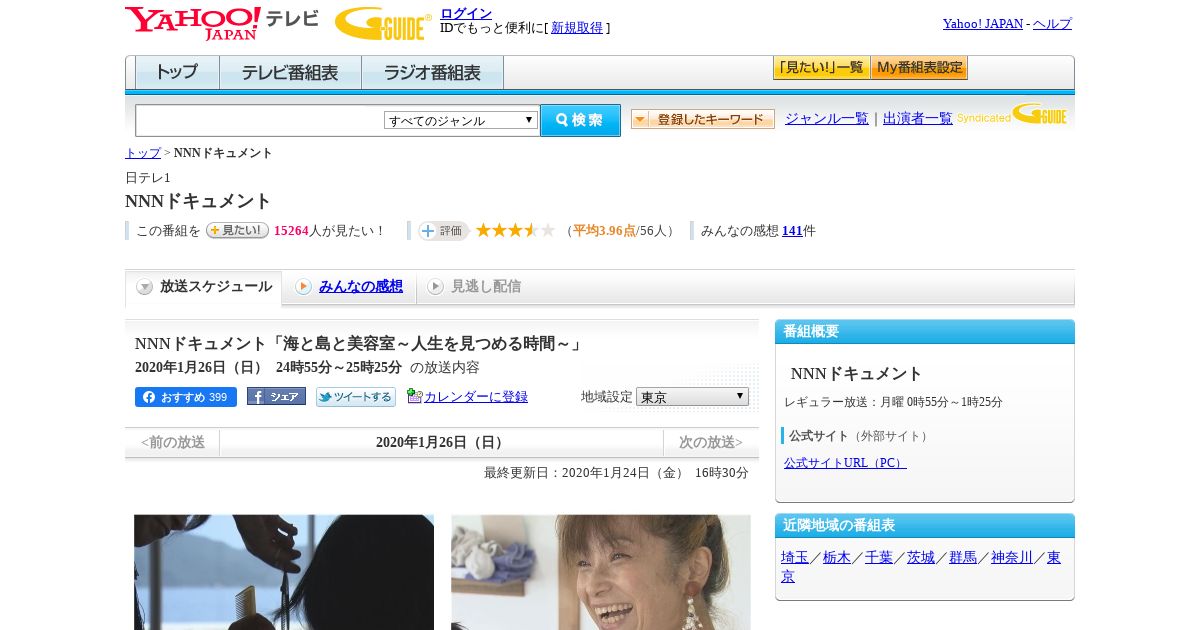Go to 次の放送> next broadcast
1200x630 pixels.
711,442
